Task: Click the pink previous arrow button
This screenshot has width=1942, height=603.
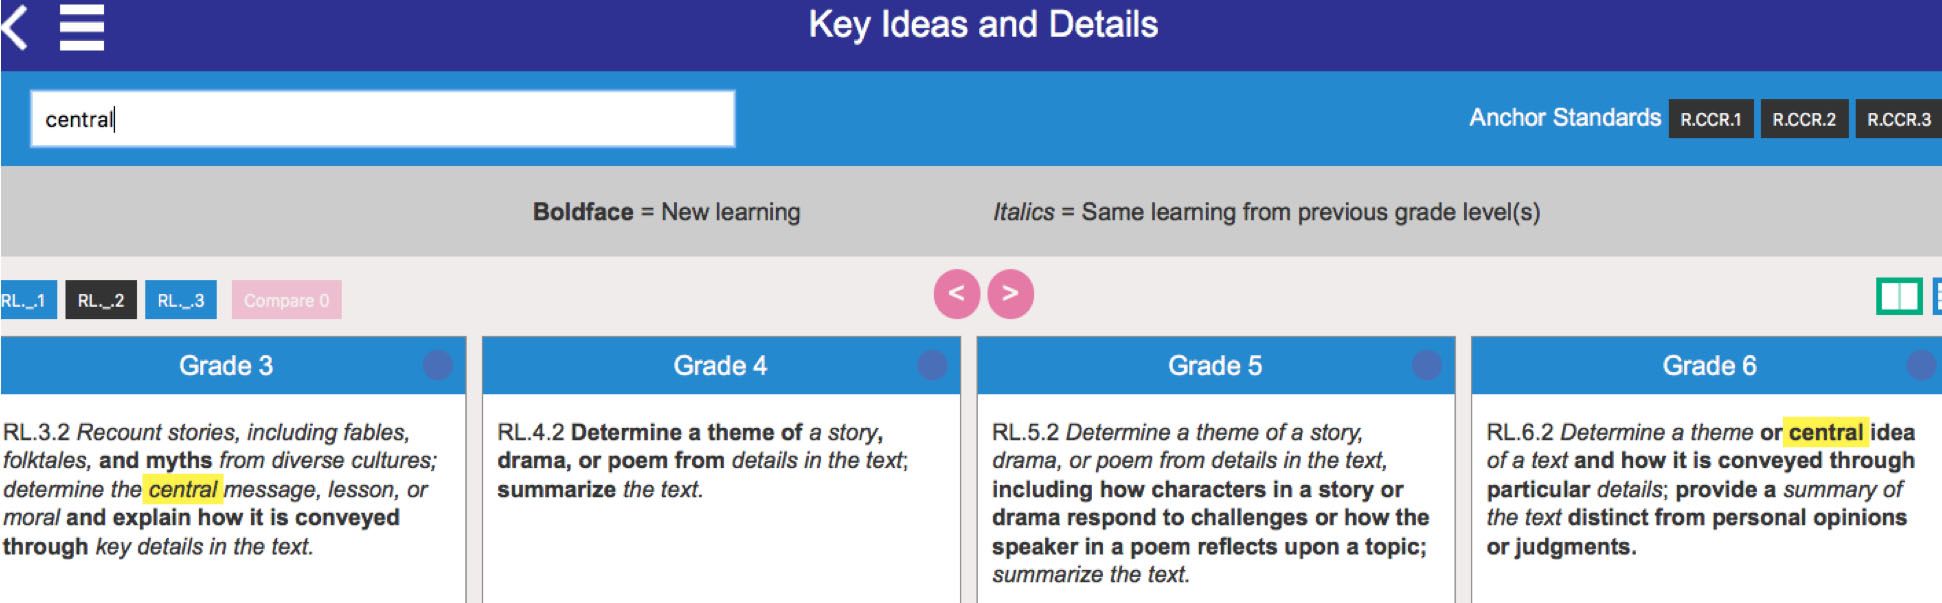Action: [956, 294]
